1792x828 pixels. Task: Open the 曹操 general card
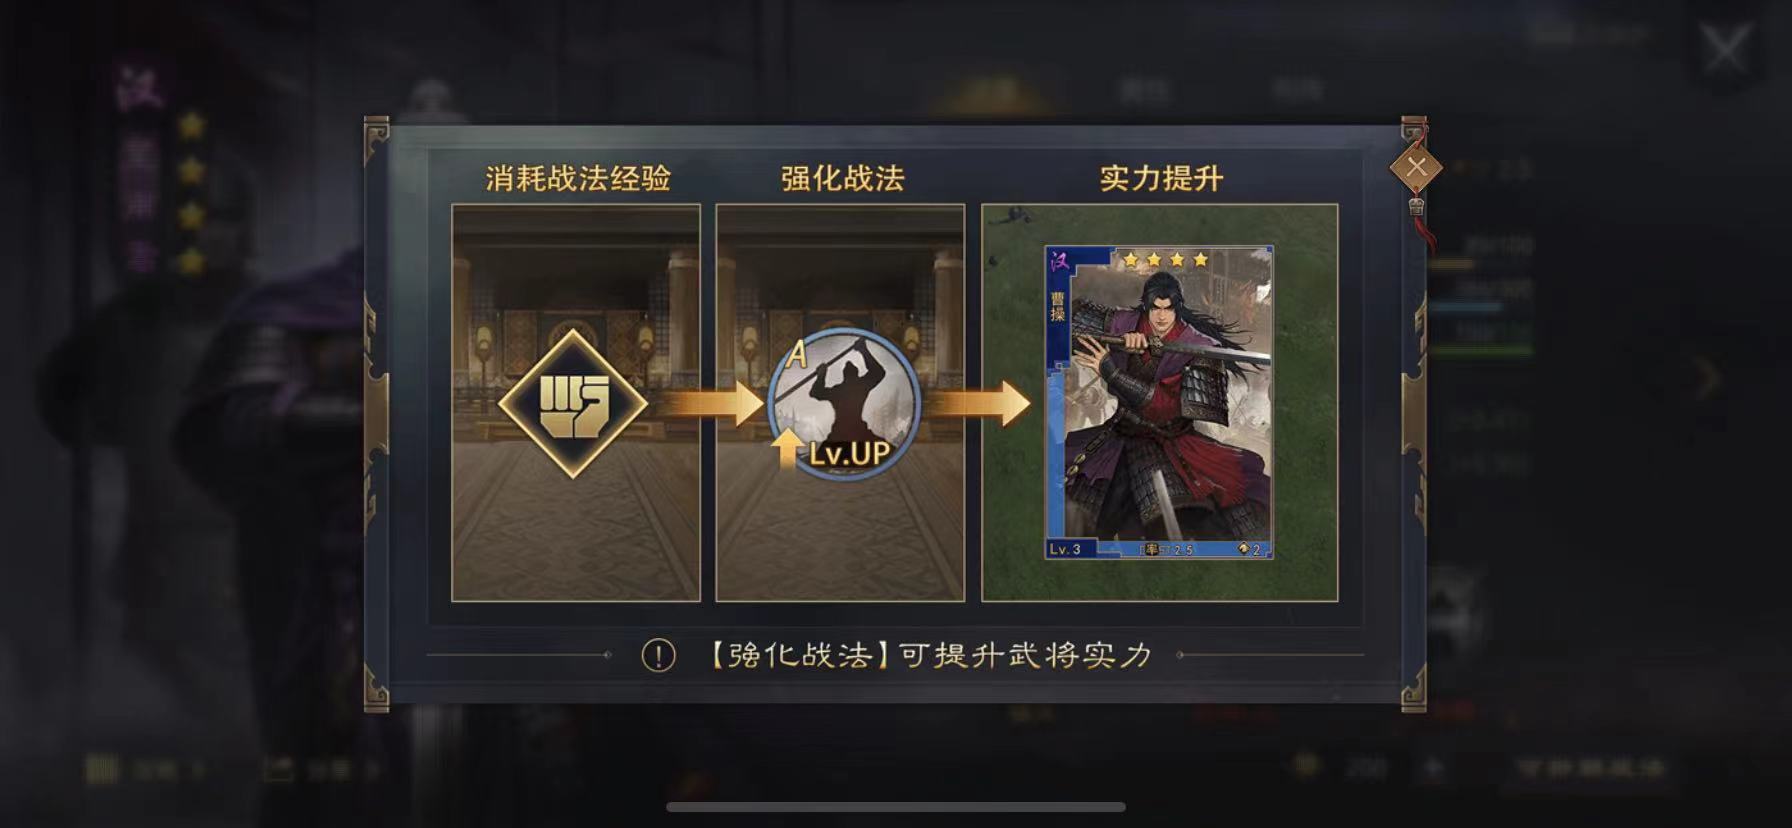[1159, 402]
